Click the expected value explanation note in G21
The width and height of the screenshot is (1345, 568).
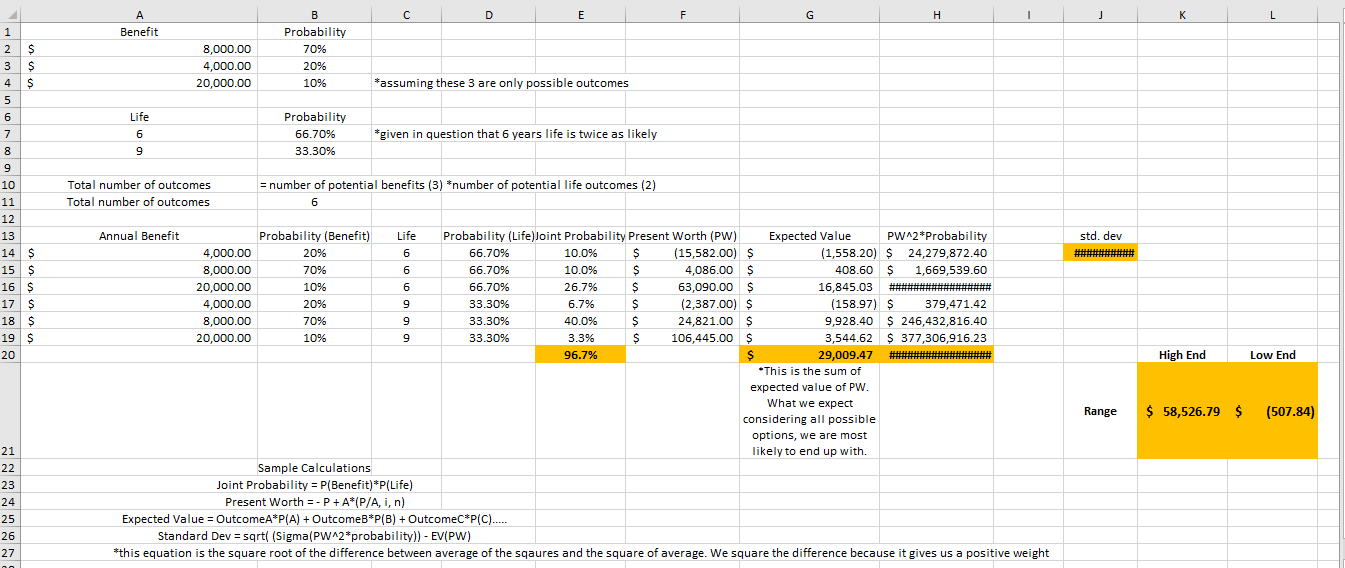pos(809,411)
